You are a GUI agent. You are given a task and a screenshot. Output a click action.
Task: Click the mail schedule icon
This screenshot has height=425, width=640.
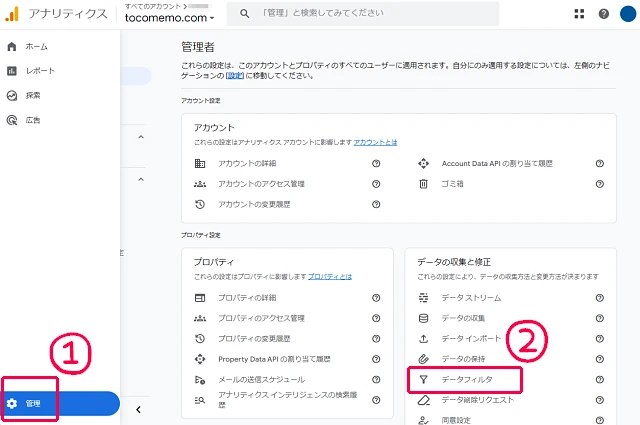click(x=200, y=380)
